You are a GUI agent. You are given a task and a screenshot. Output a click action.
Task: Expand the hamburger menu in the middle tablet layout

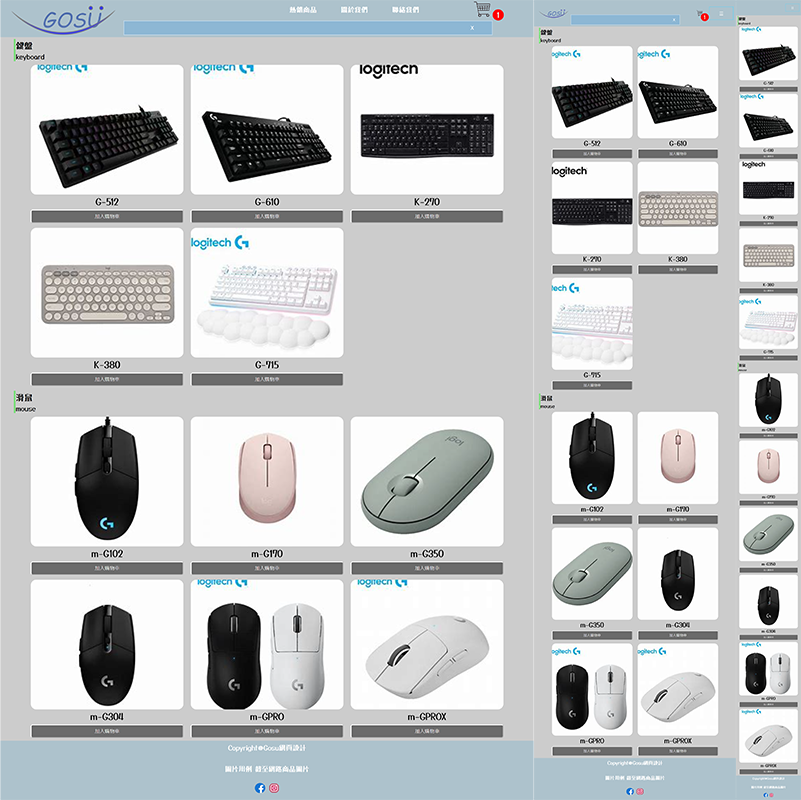pos(721,14)
